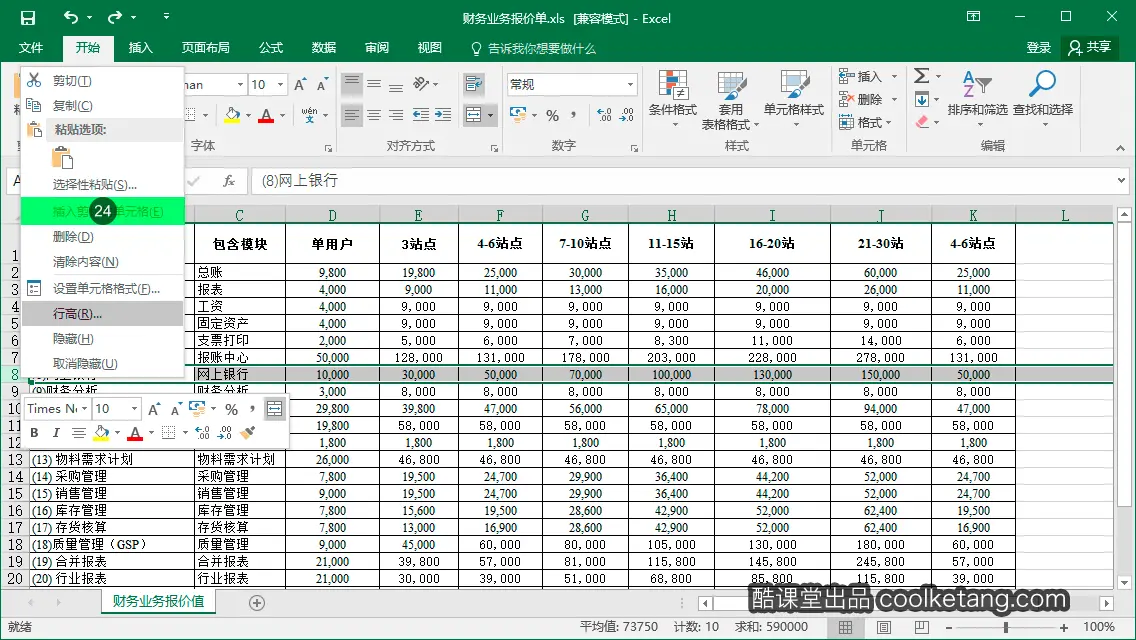The width and height of the screenshot is (1136, 640).
Task: Save the workbook with the floppy disk icon
Action: pos(28,17)
